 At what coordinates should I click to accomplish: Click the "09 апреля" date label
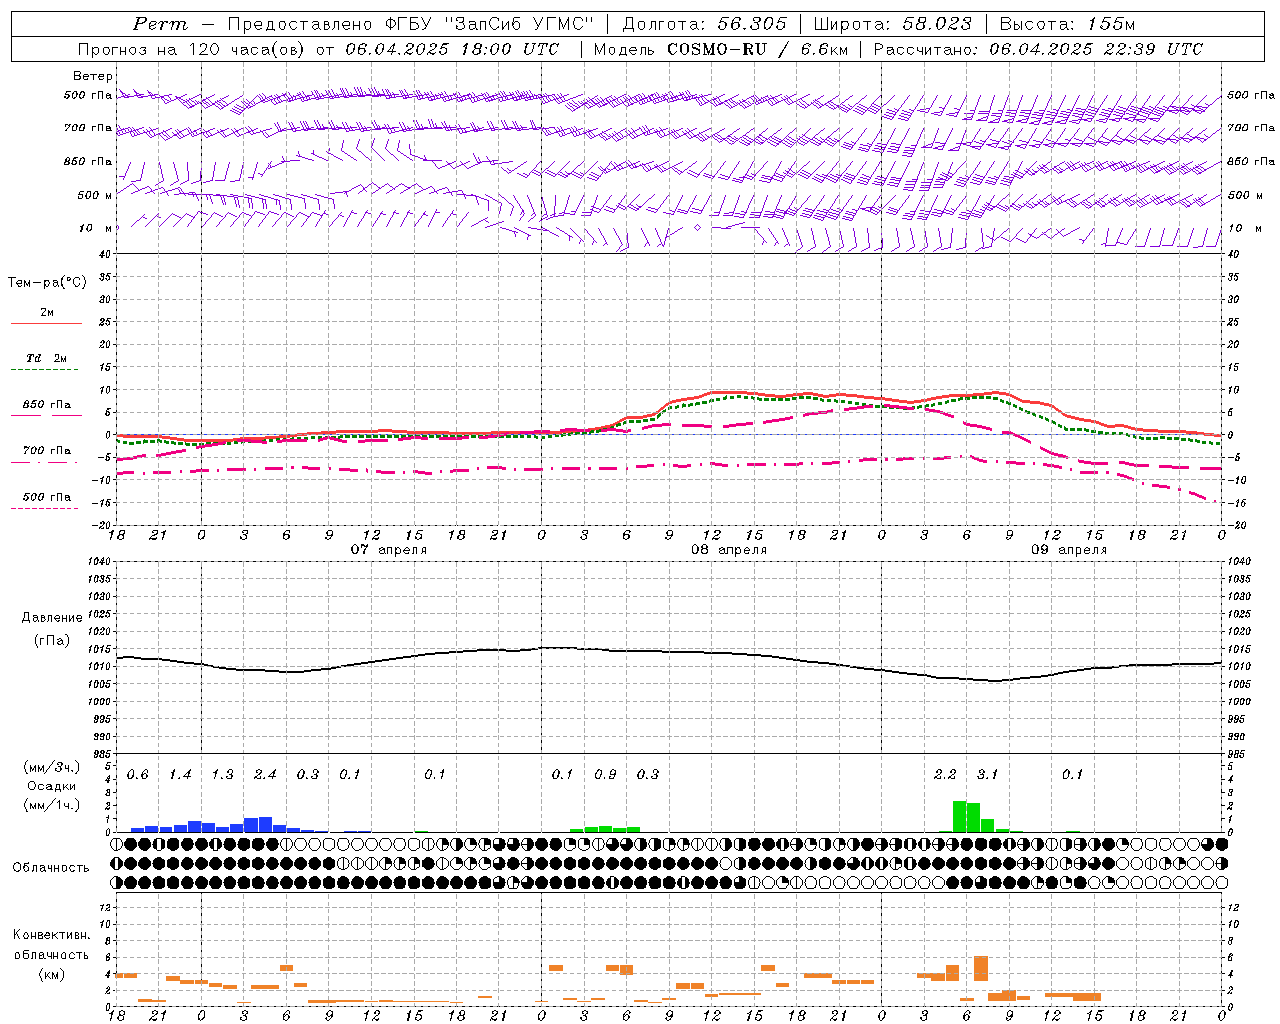(1069, 550)
